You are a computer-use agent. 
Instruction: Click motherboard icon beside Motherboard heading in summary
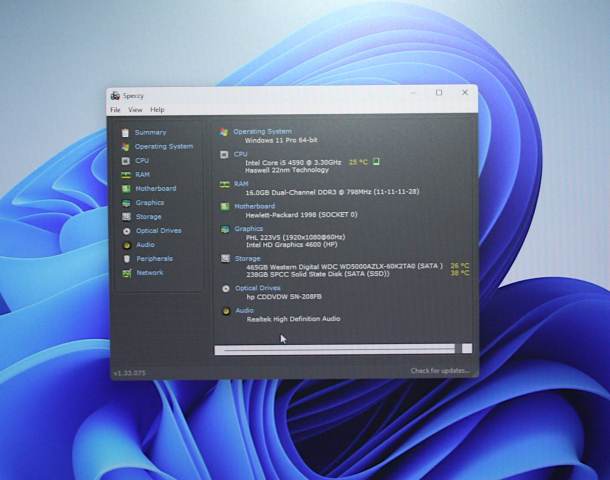225,207
